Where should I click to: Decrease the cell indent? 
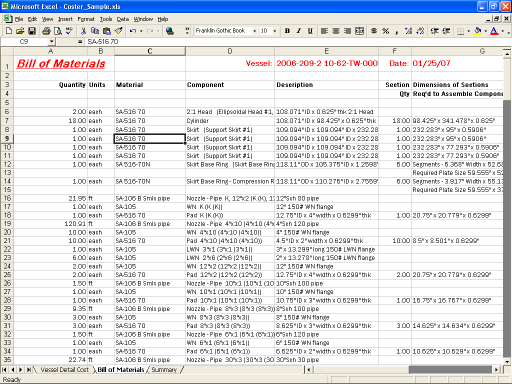tap(434, 31)
